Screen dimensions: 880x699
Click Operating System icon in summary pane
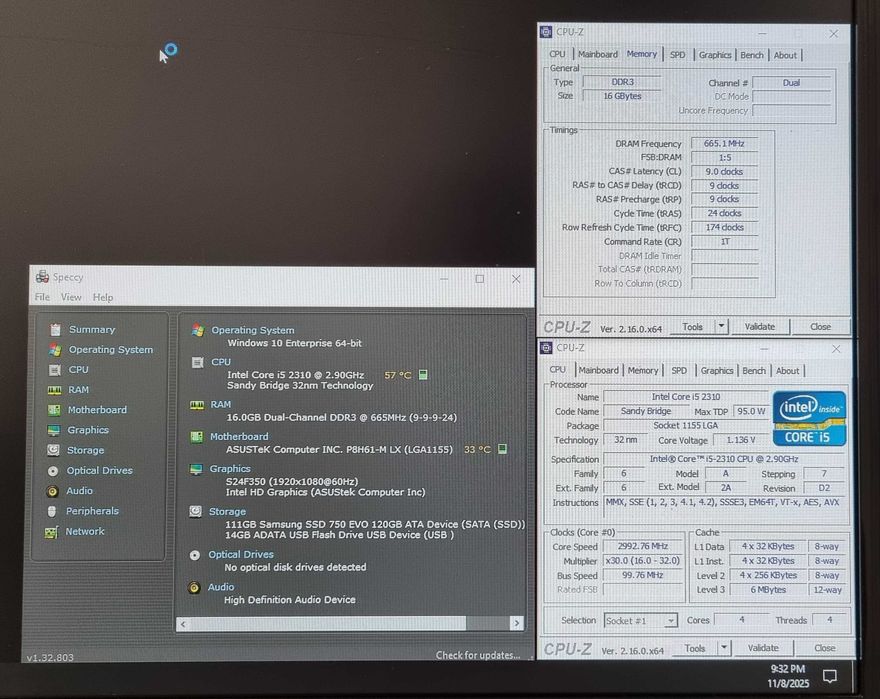coord(198,330)
